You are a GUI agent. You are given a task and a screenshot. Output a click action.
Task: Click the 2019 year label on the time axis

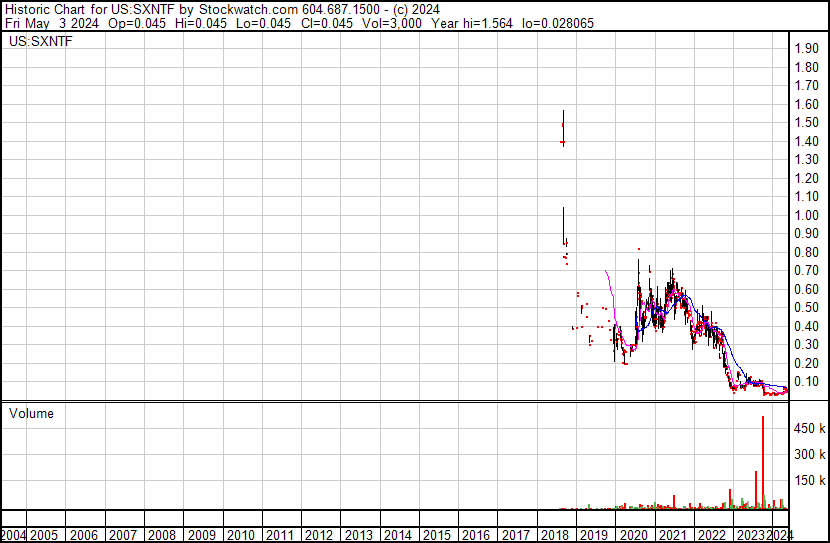pos(594,536)
